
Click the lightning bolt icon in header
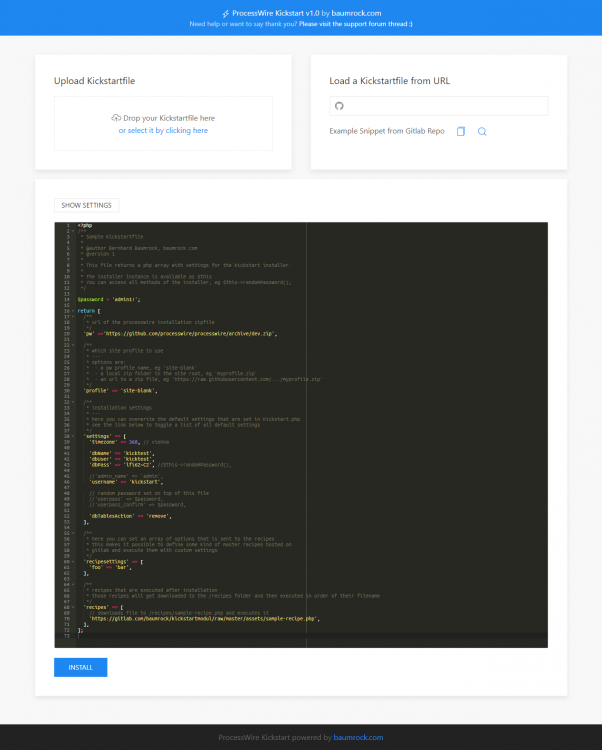coord(225,13)
